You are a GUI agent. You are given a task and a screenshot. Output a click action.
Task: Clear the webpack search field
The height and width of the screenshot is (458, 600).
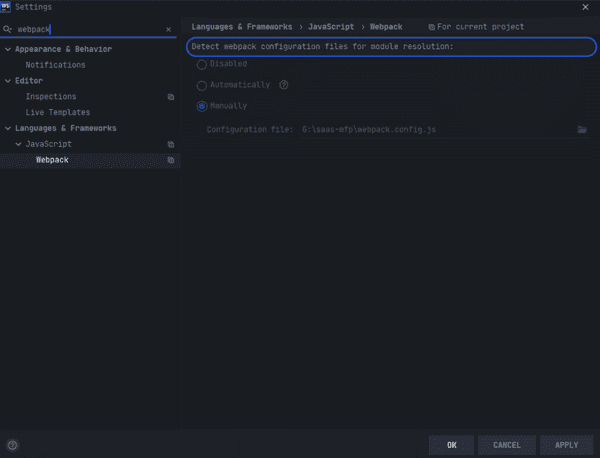(x=168, y=29)
